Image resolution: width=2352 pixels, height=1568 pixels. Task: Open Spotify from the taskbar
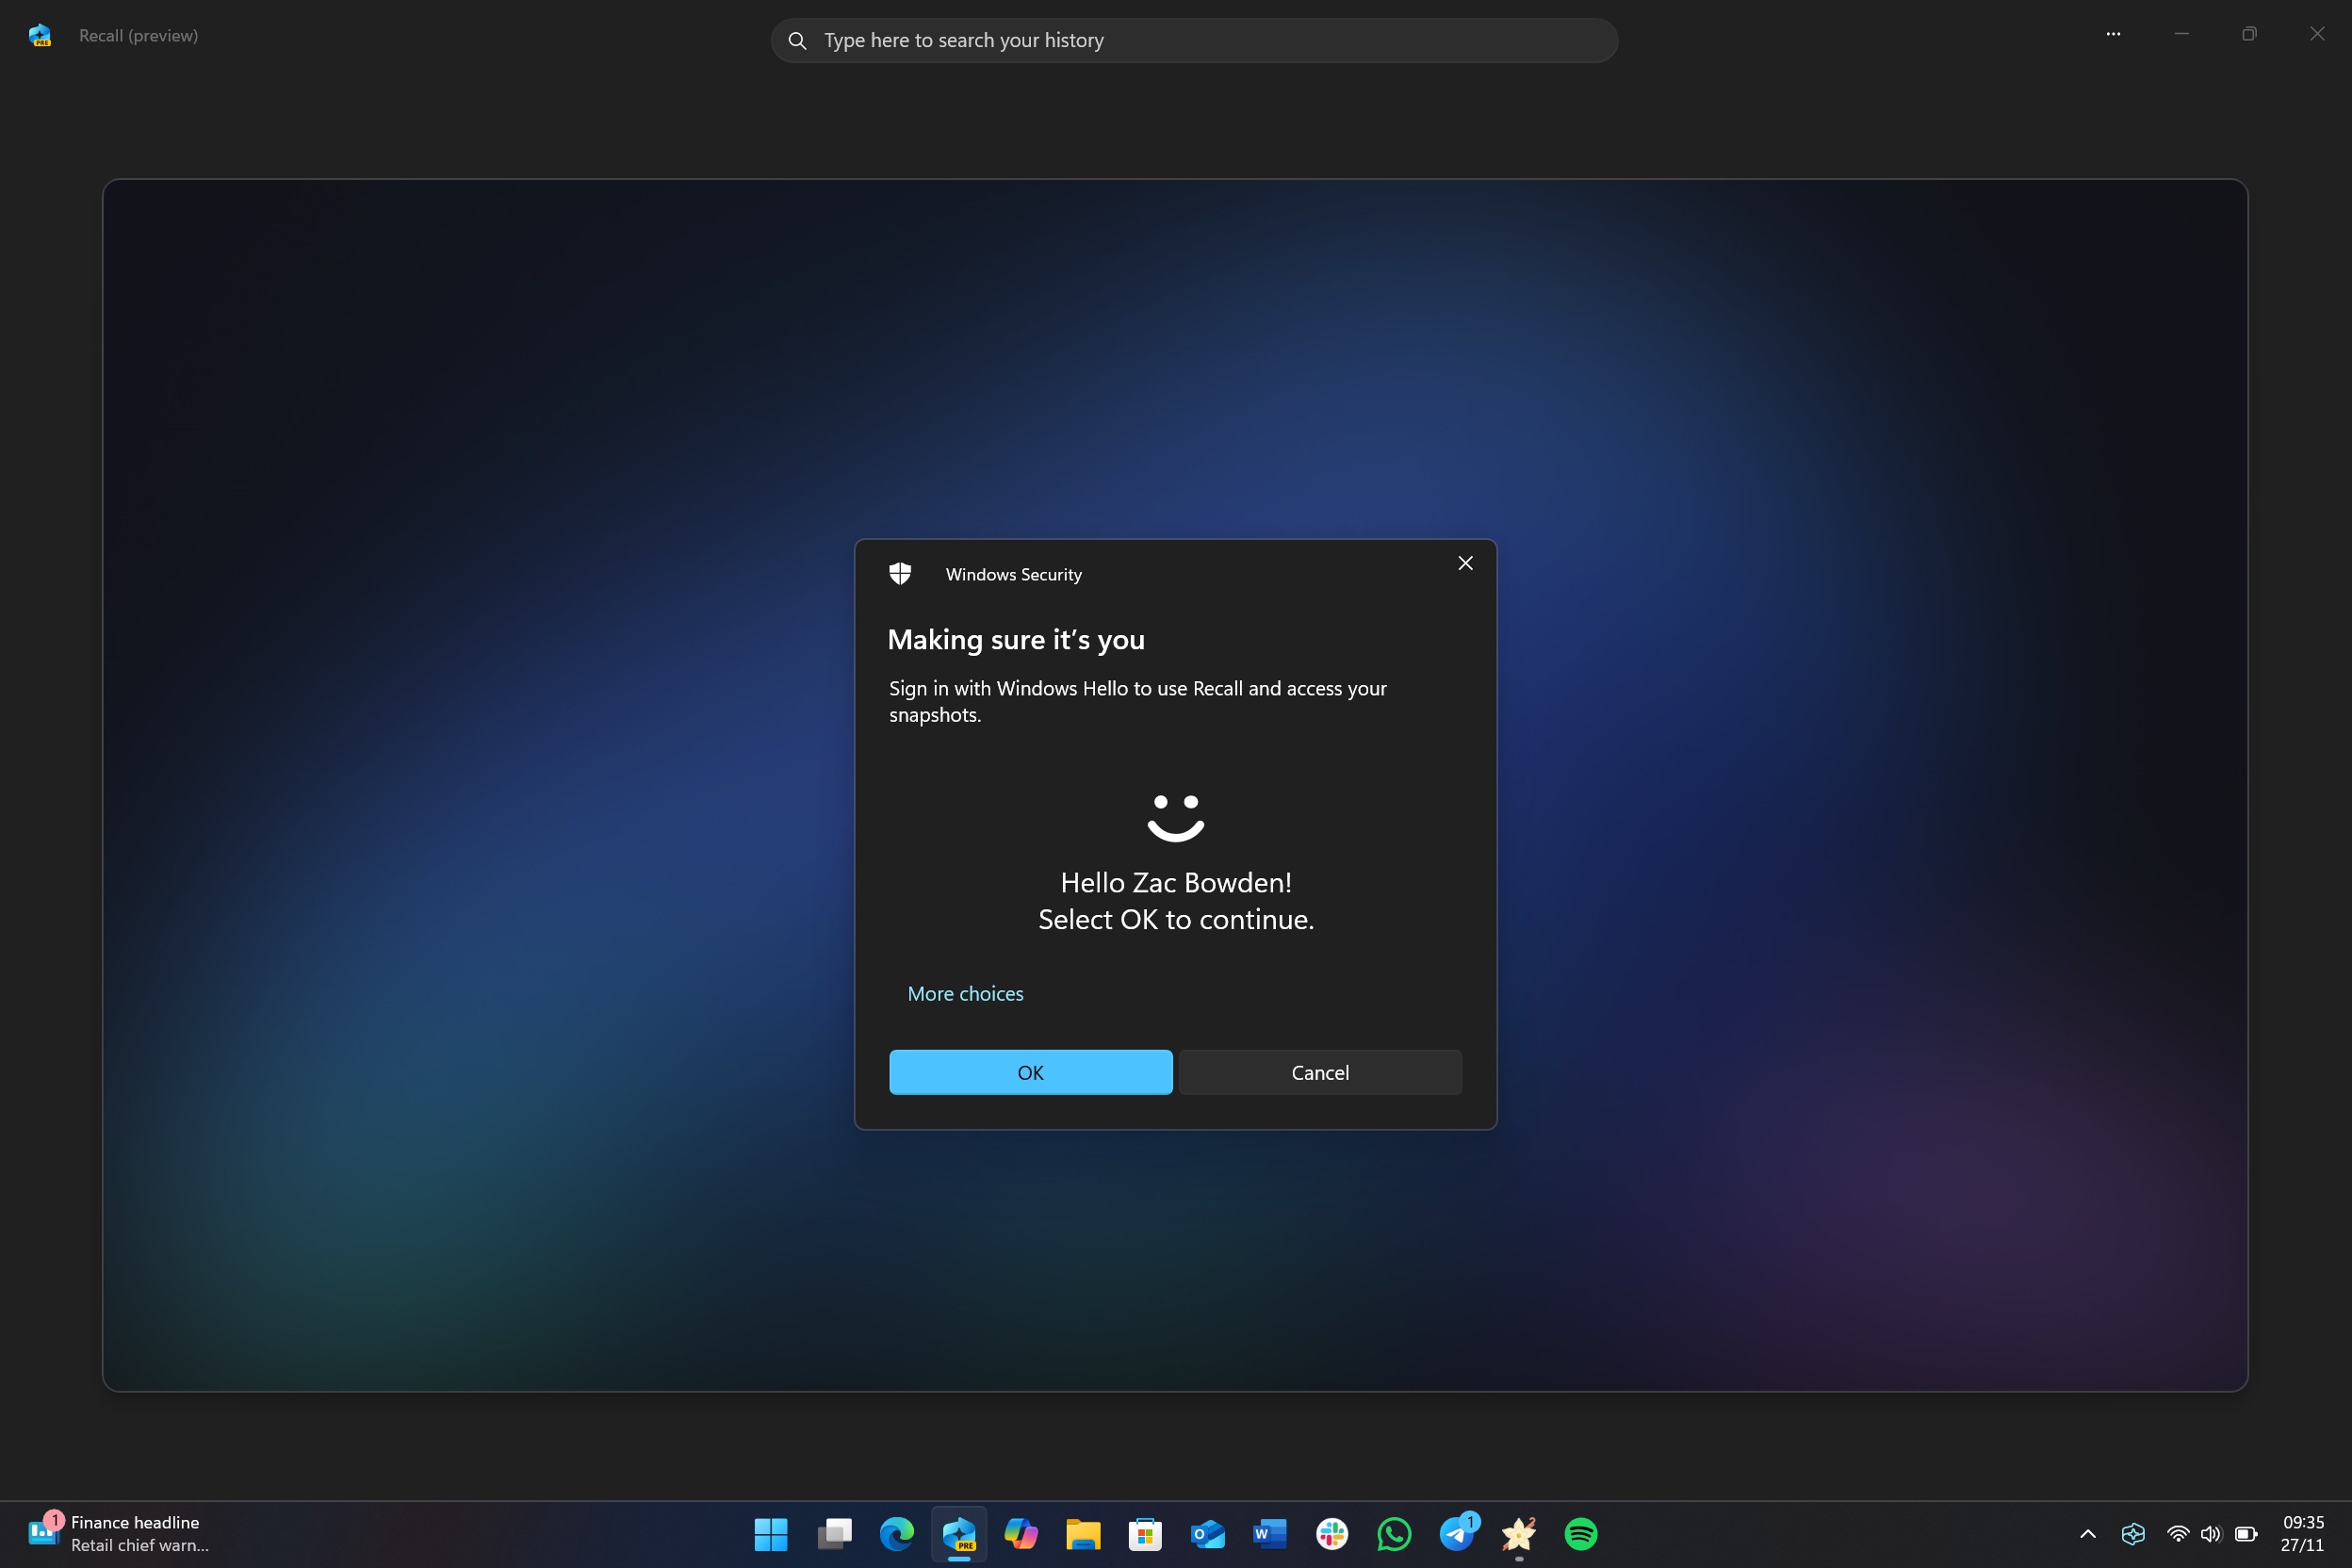tap(1581, 1533)
